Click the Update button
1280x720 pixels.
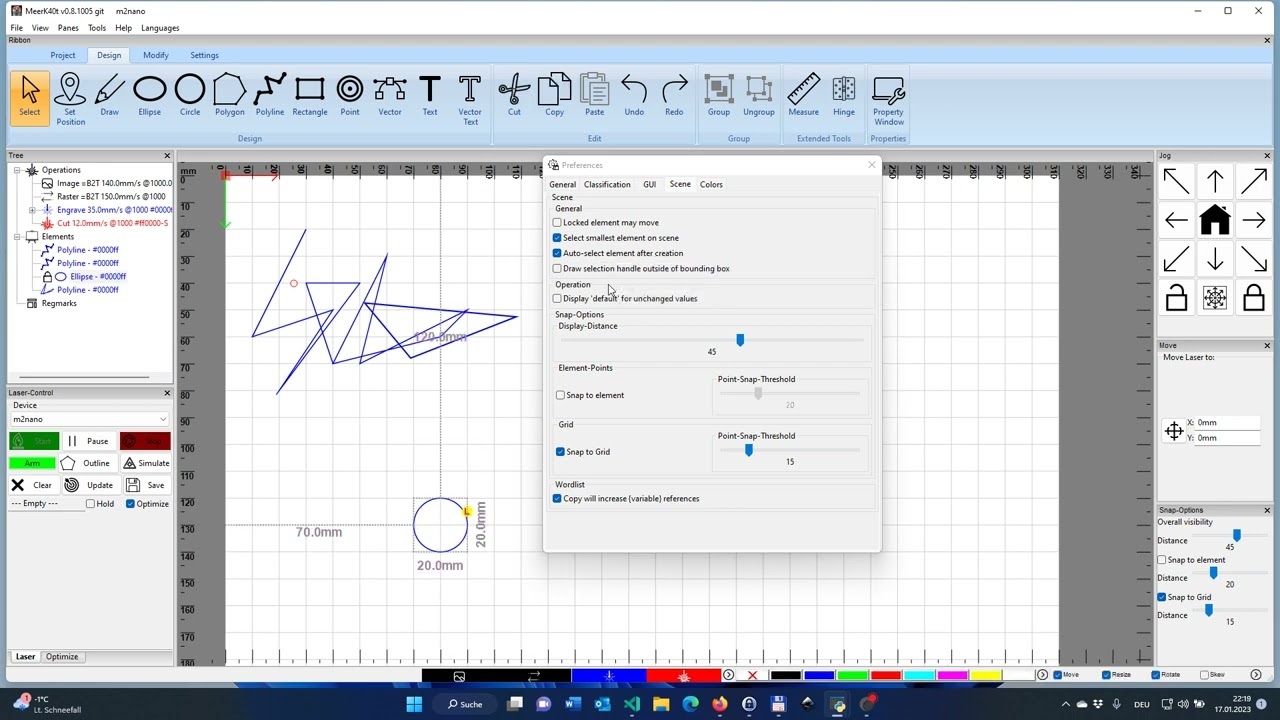[x=89, y=485]
